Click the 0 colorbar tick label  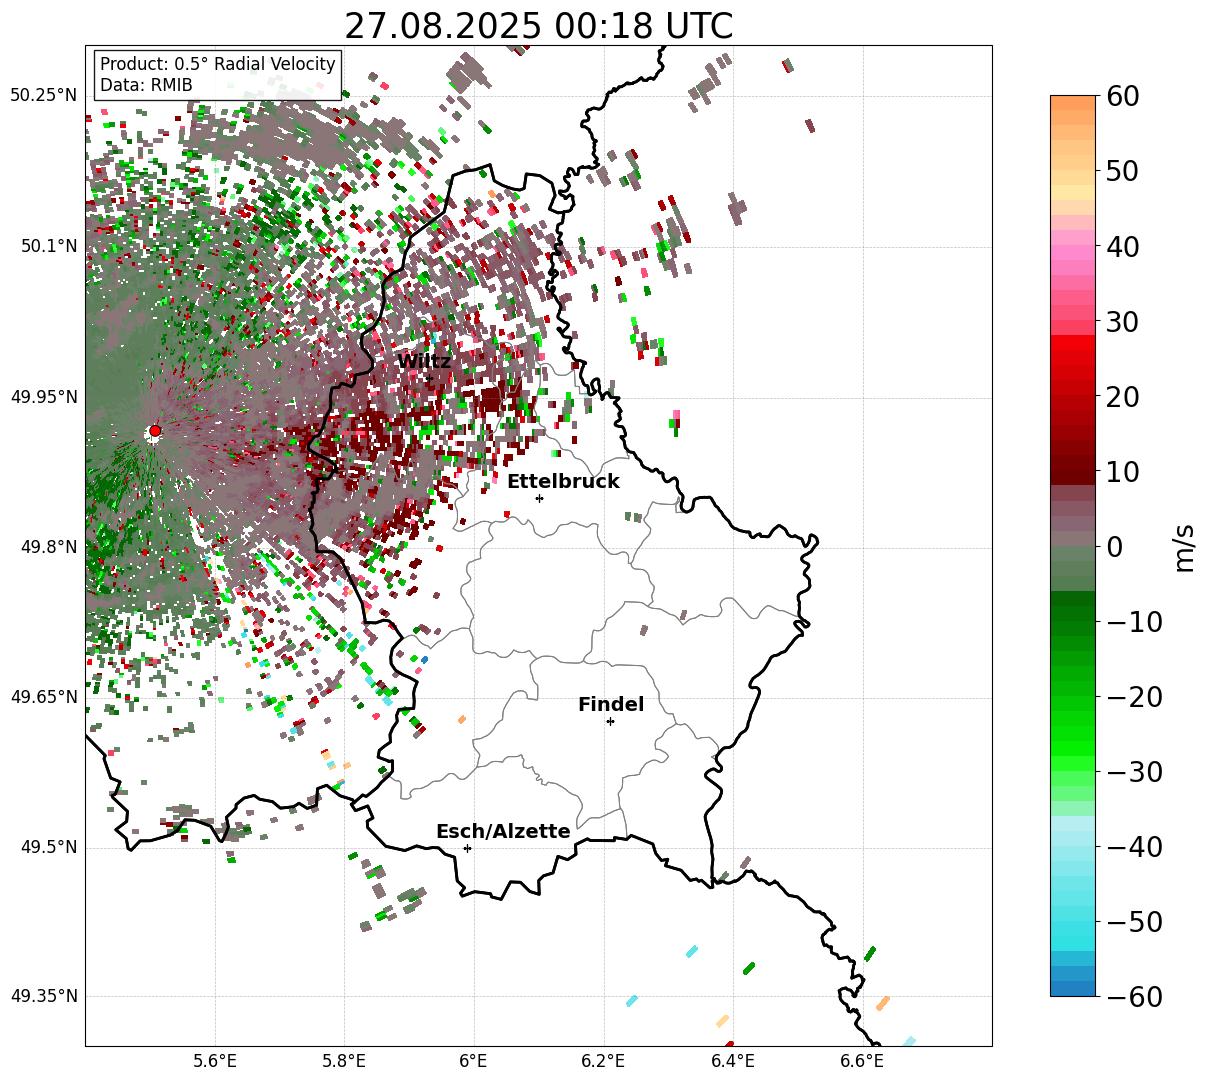coord(1113,547)
